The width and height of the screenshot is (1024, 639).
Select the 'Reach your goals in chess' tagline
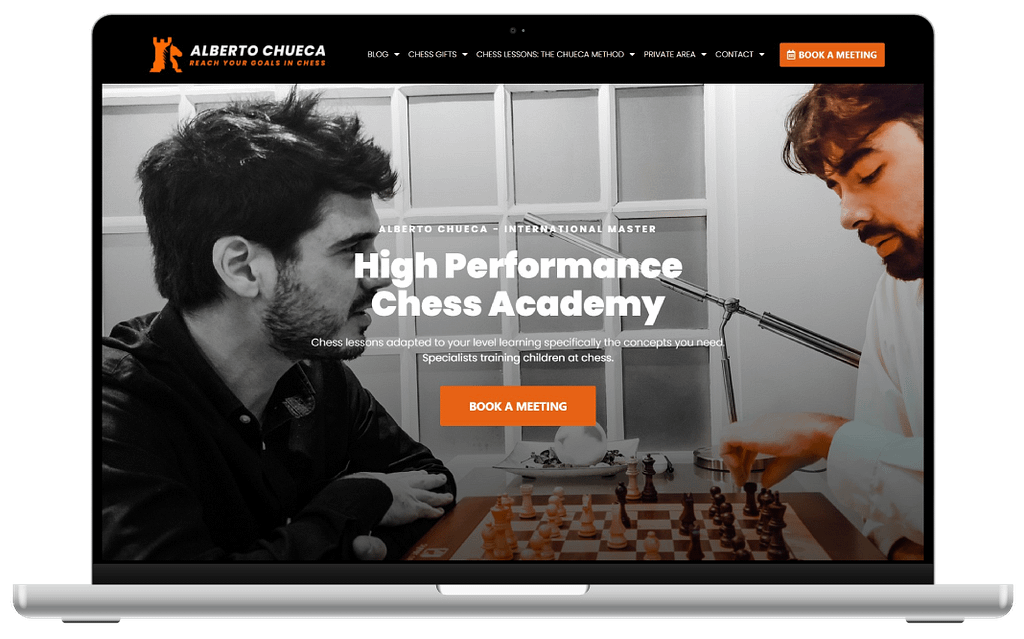[x=257, y=63]
